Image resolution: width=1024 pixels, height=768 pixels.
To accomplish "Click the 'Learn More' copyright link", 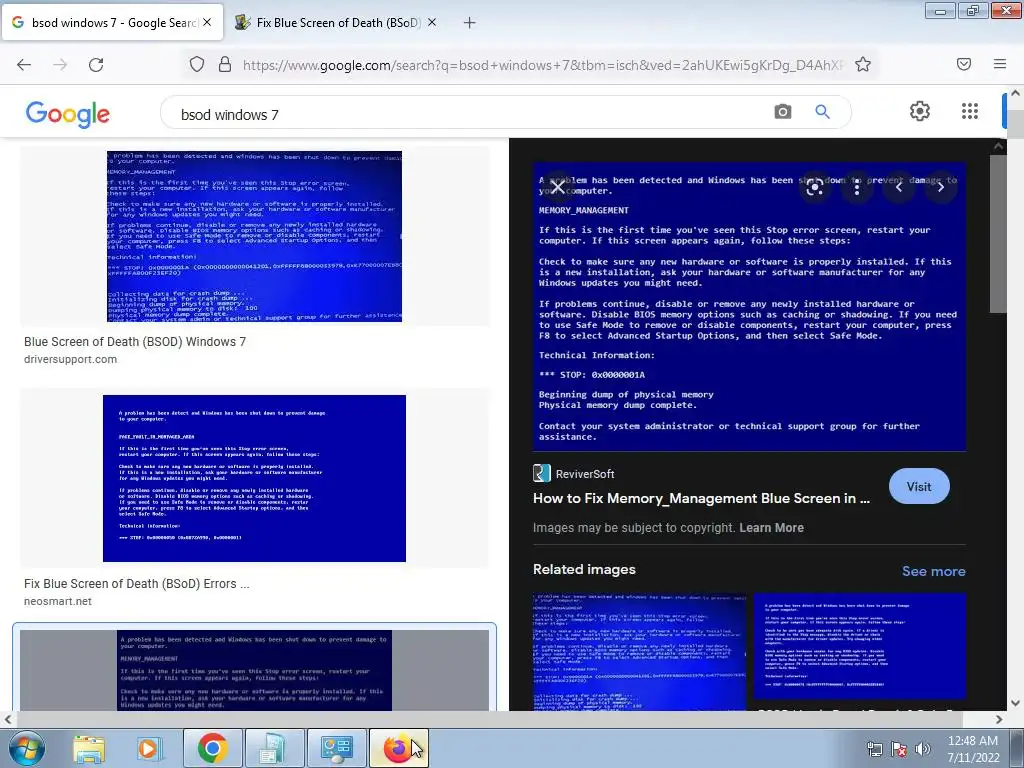I will click(x=771, y=528).
